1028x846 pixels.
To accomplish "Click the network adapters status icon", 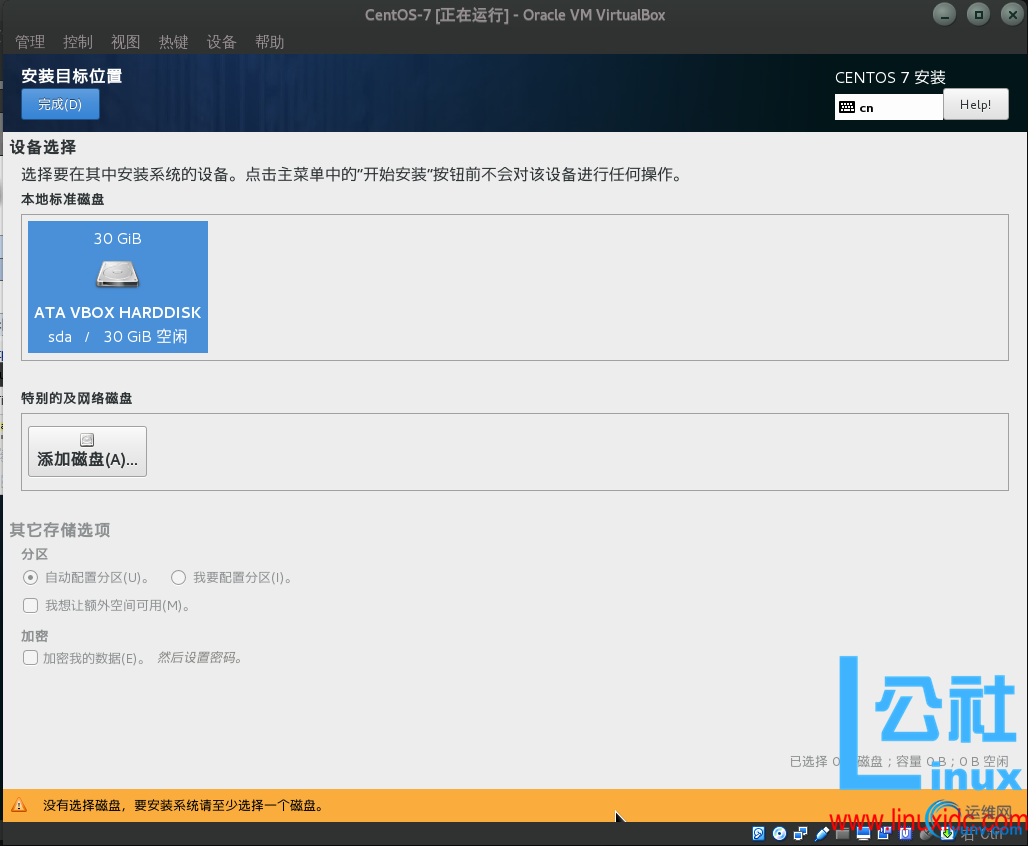I will 801,834.
